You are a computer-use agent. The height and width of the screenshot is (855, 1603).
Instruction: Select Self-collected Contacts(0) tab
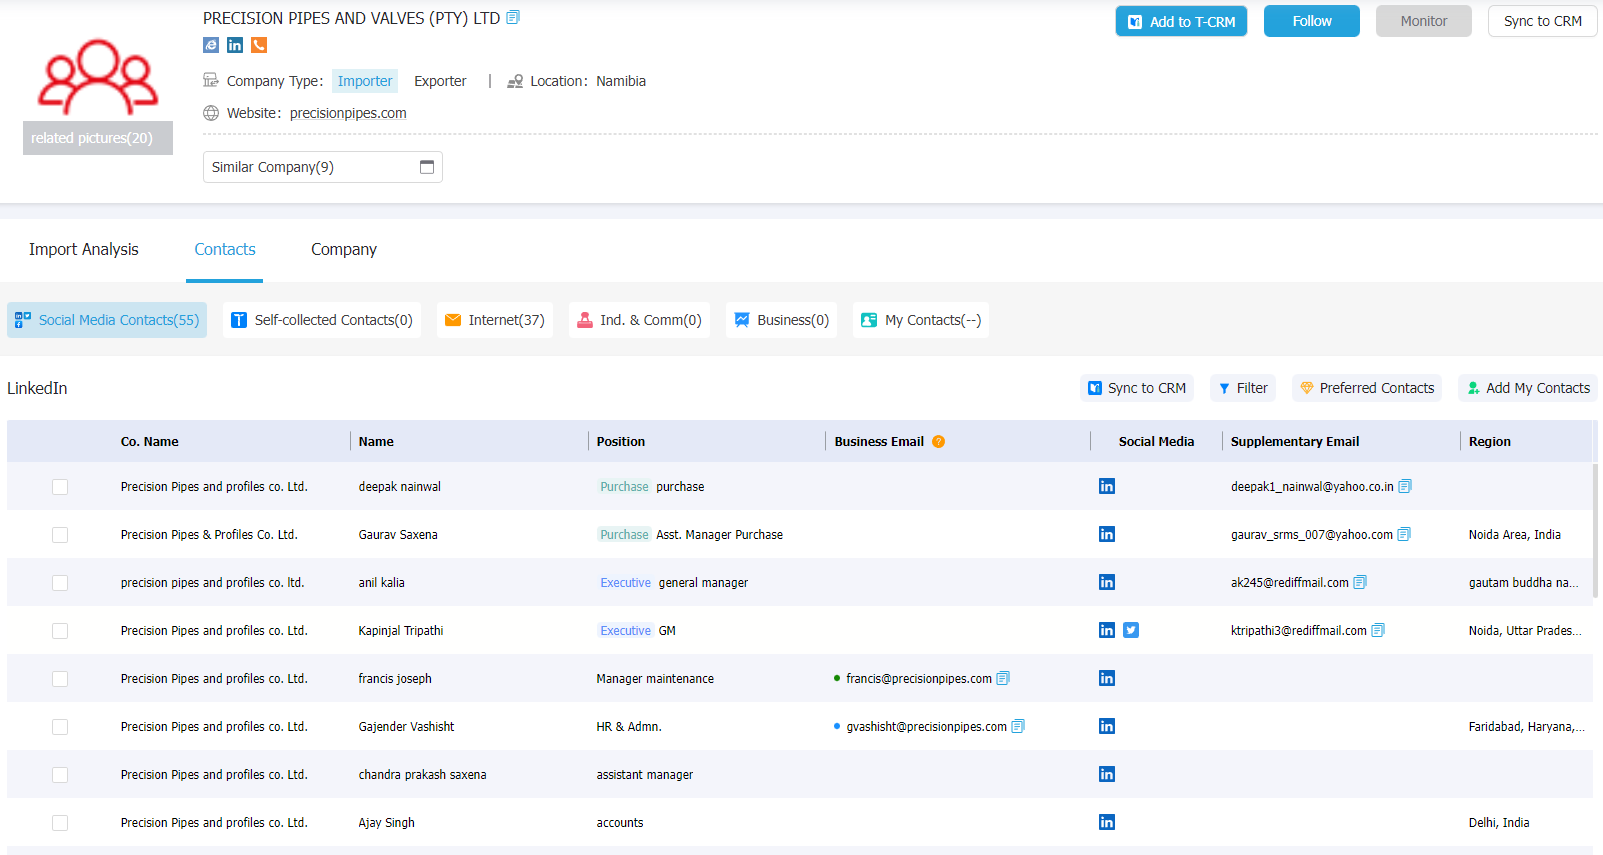[322, 320]
